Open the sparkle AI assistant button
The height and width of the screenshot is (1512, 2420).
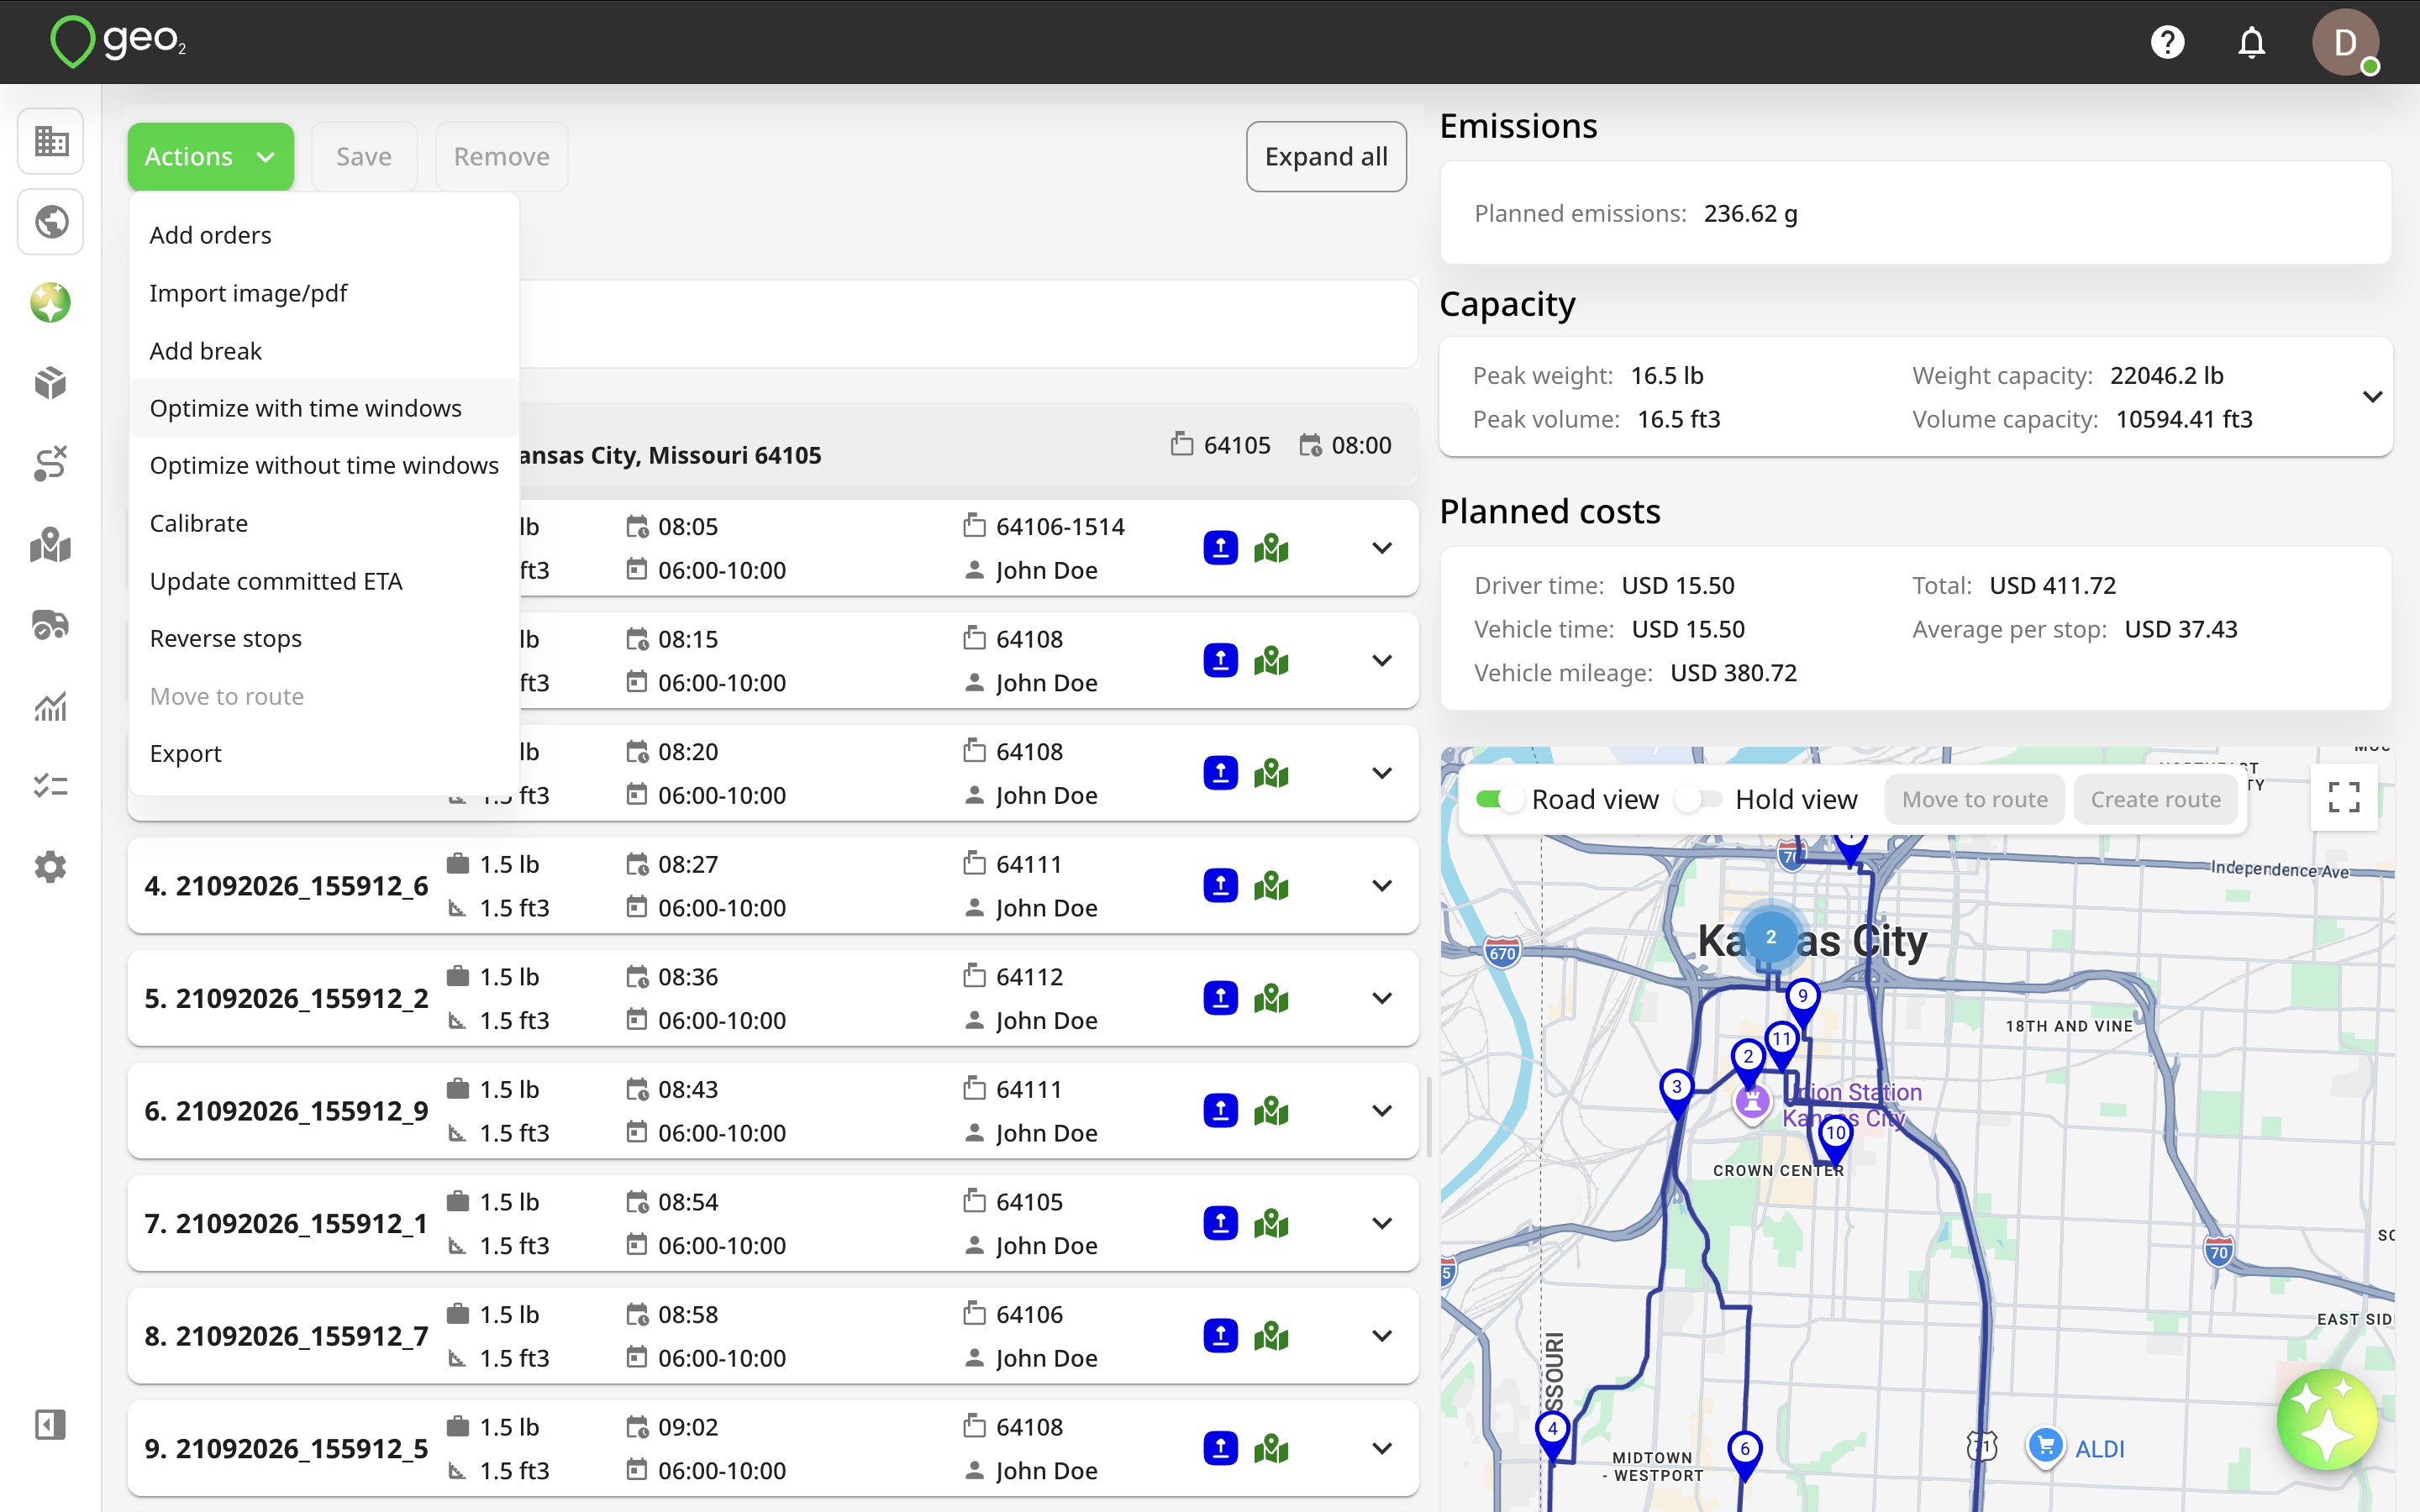pos(2326,1419)
